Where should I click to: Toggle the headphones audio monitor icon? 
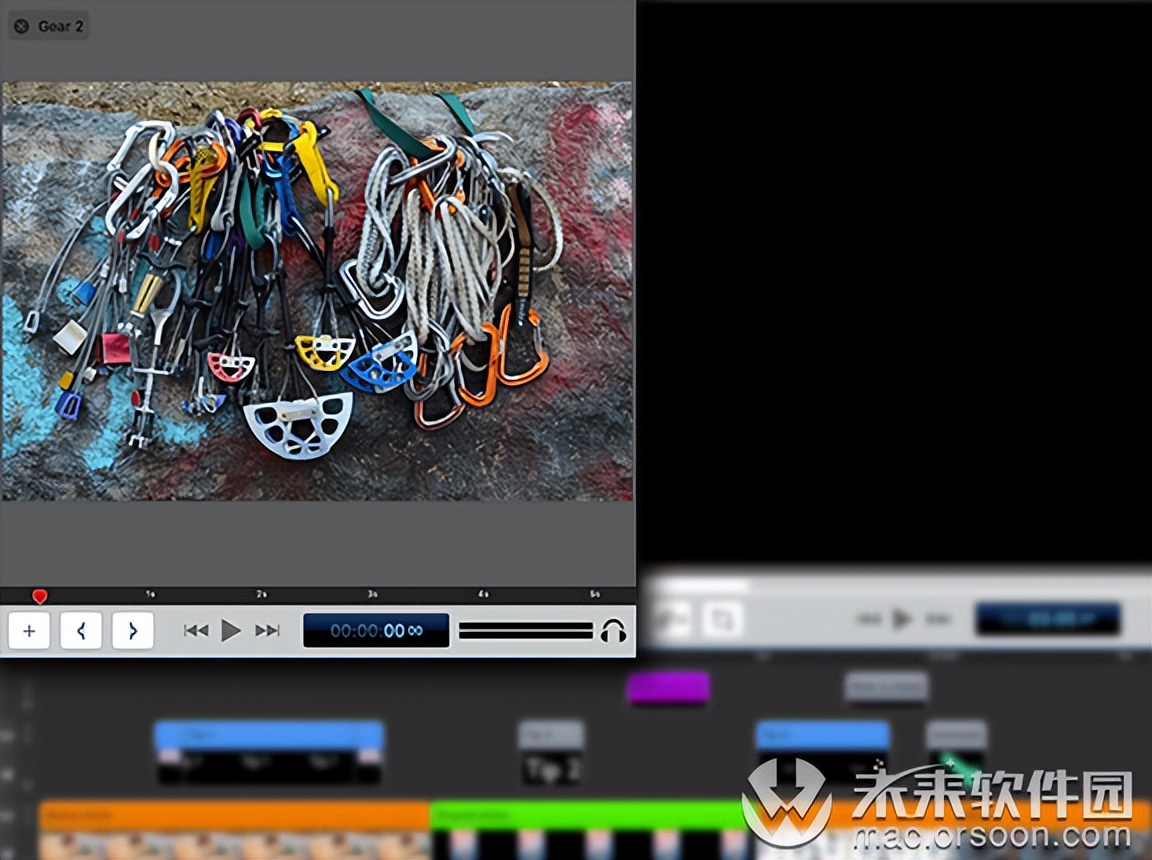(x=613, y=631)
